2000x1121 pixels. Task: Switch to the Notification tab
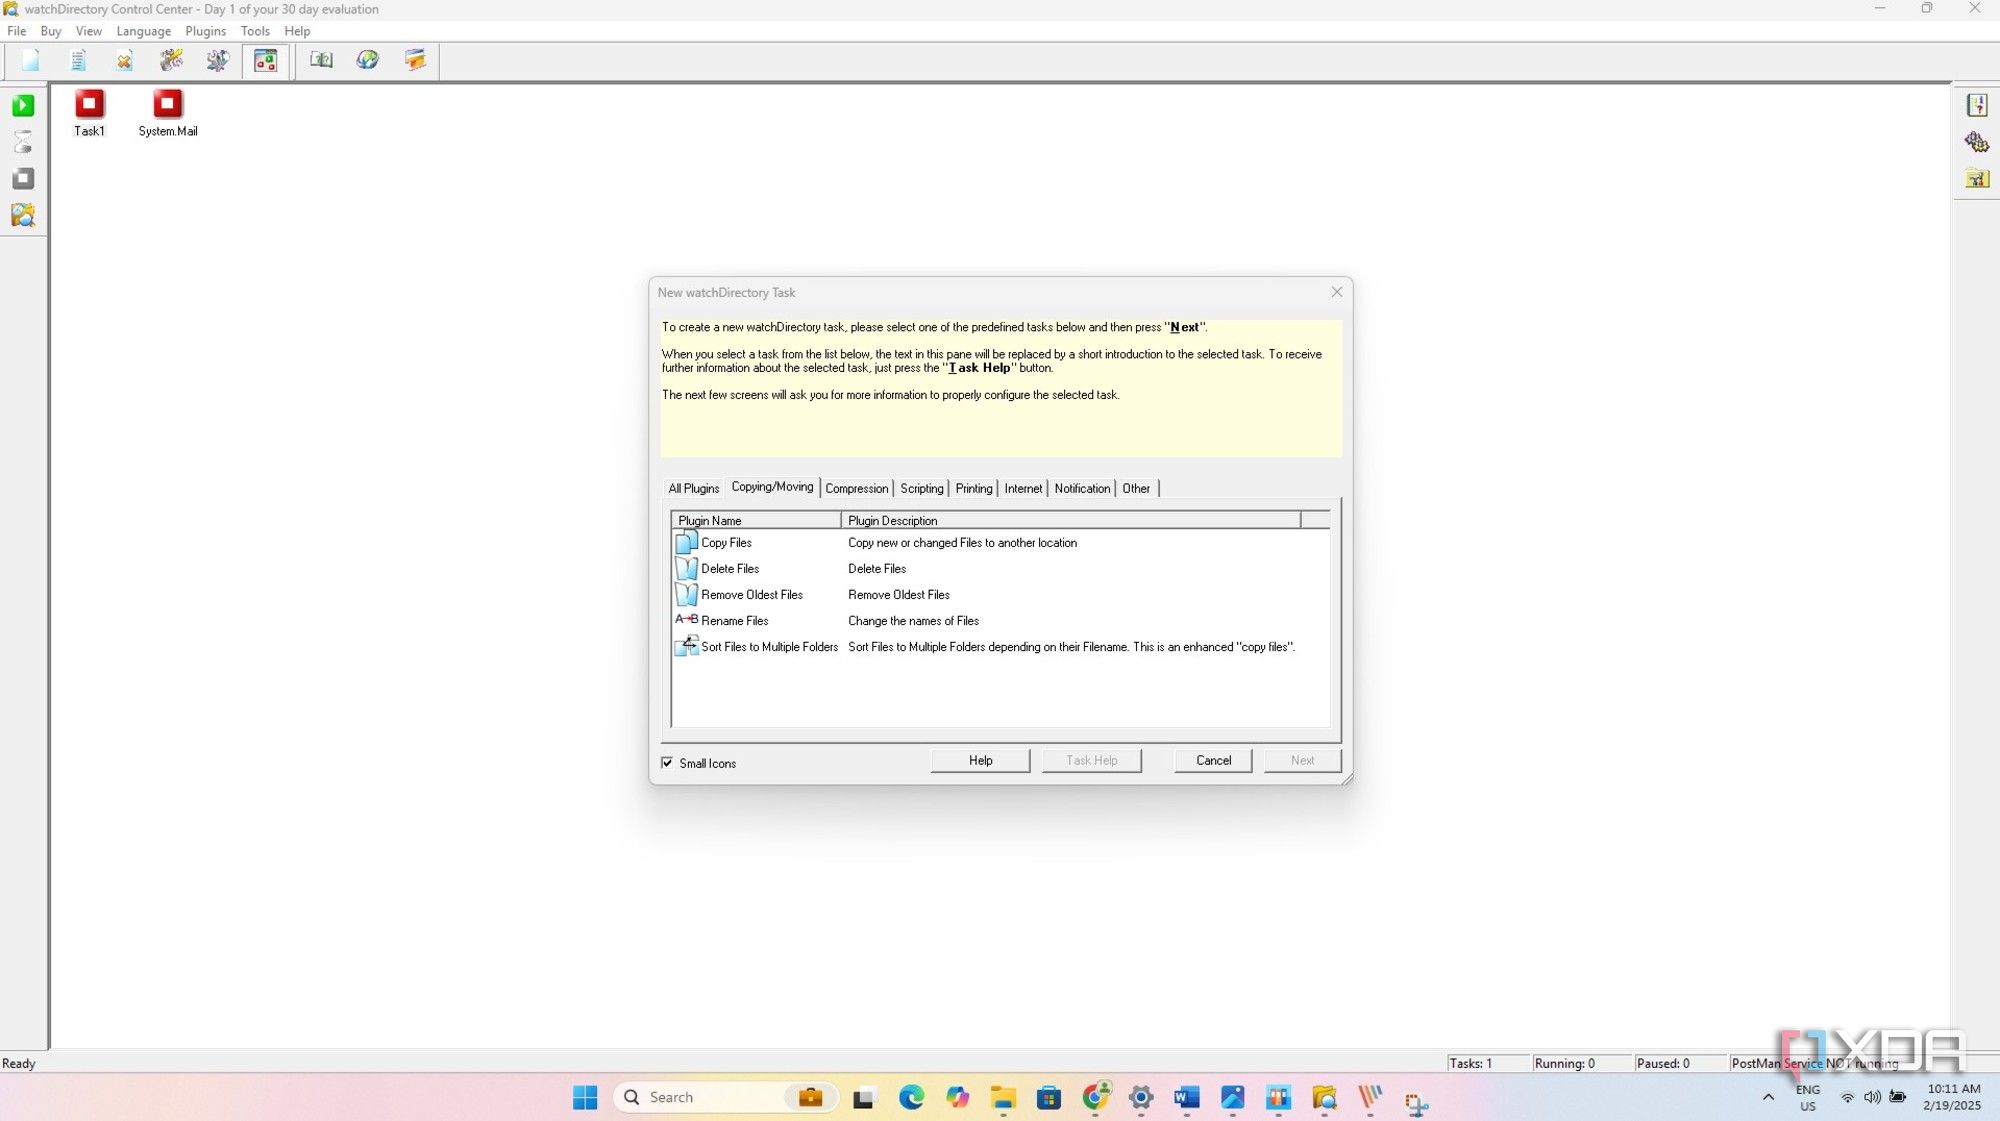pos(1082,489)
